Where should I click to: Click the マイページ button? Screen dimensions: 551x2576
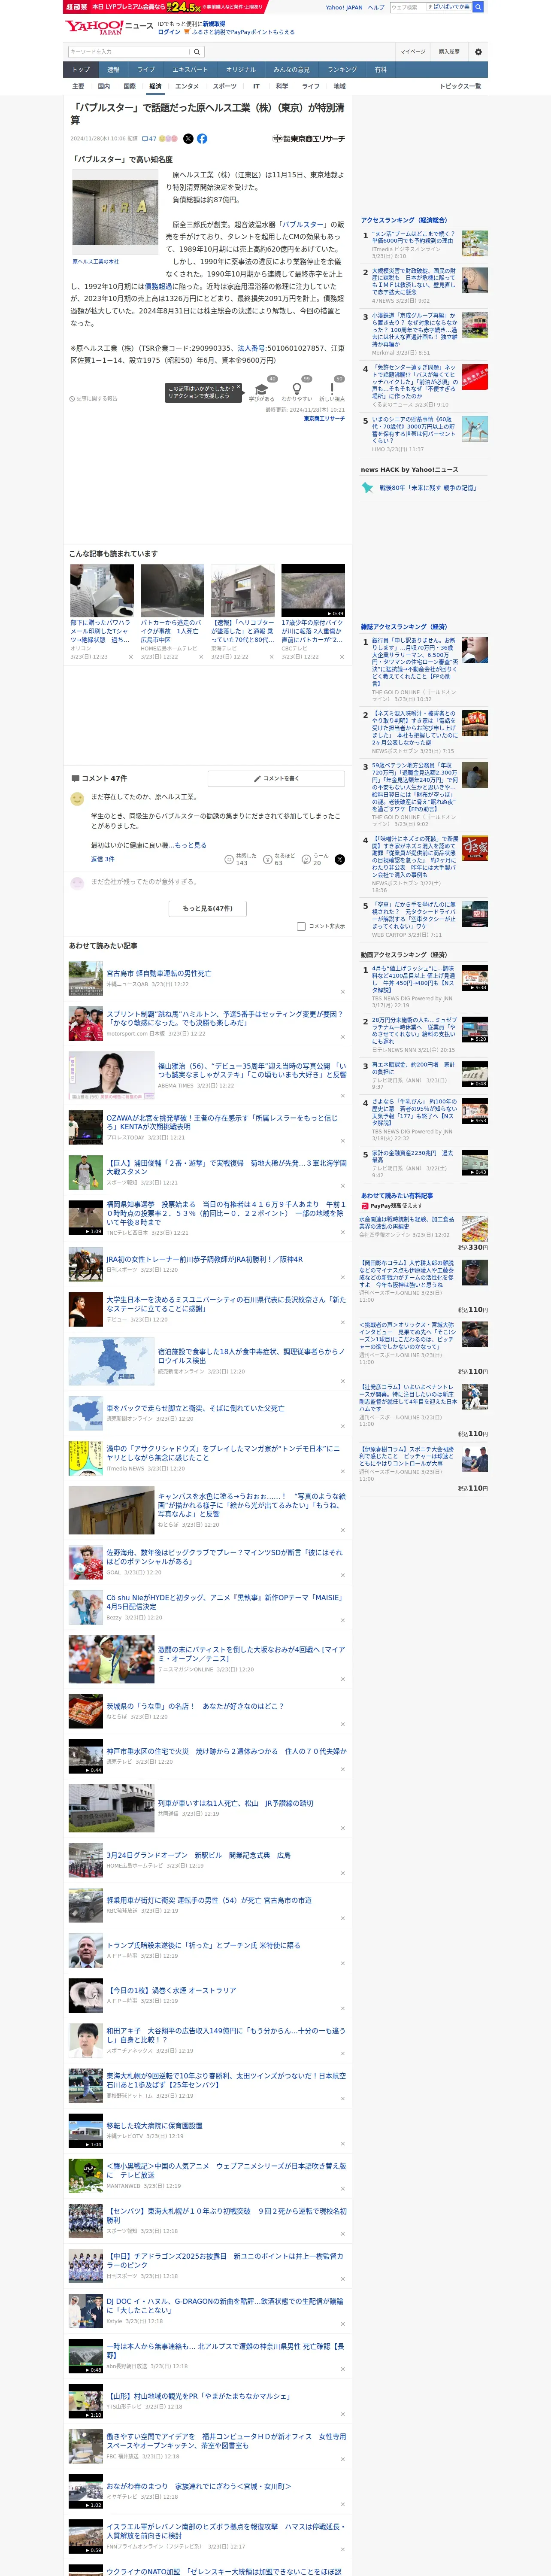point(412,52)
